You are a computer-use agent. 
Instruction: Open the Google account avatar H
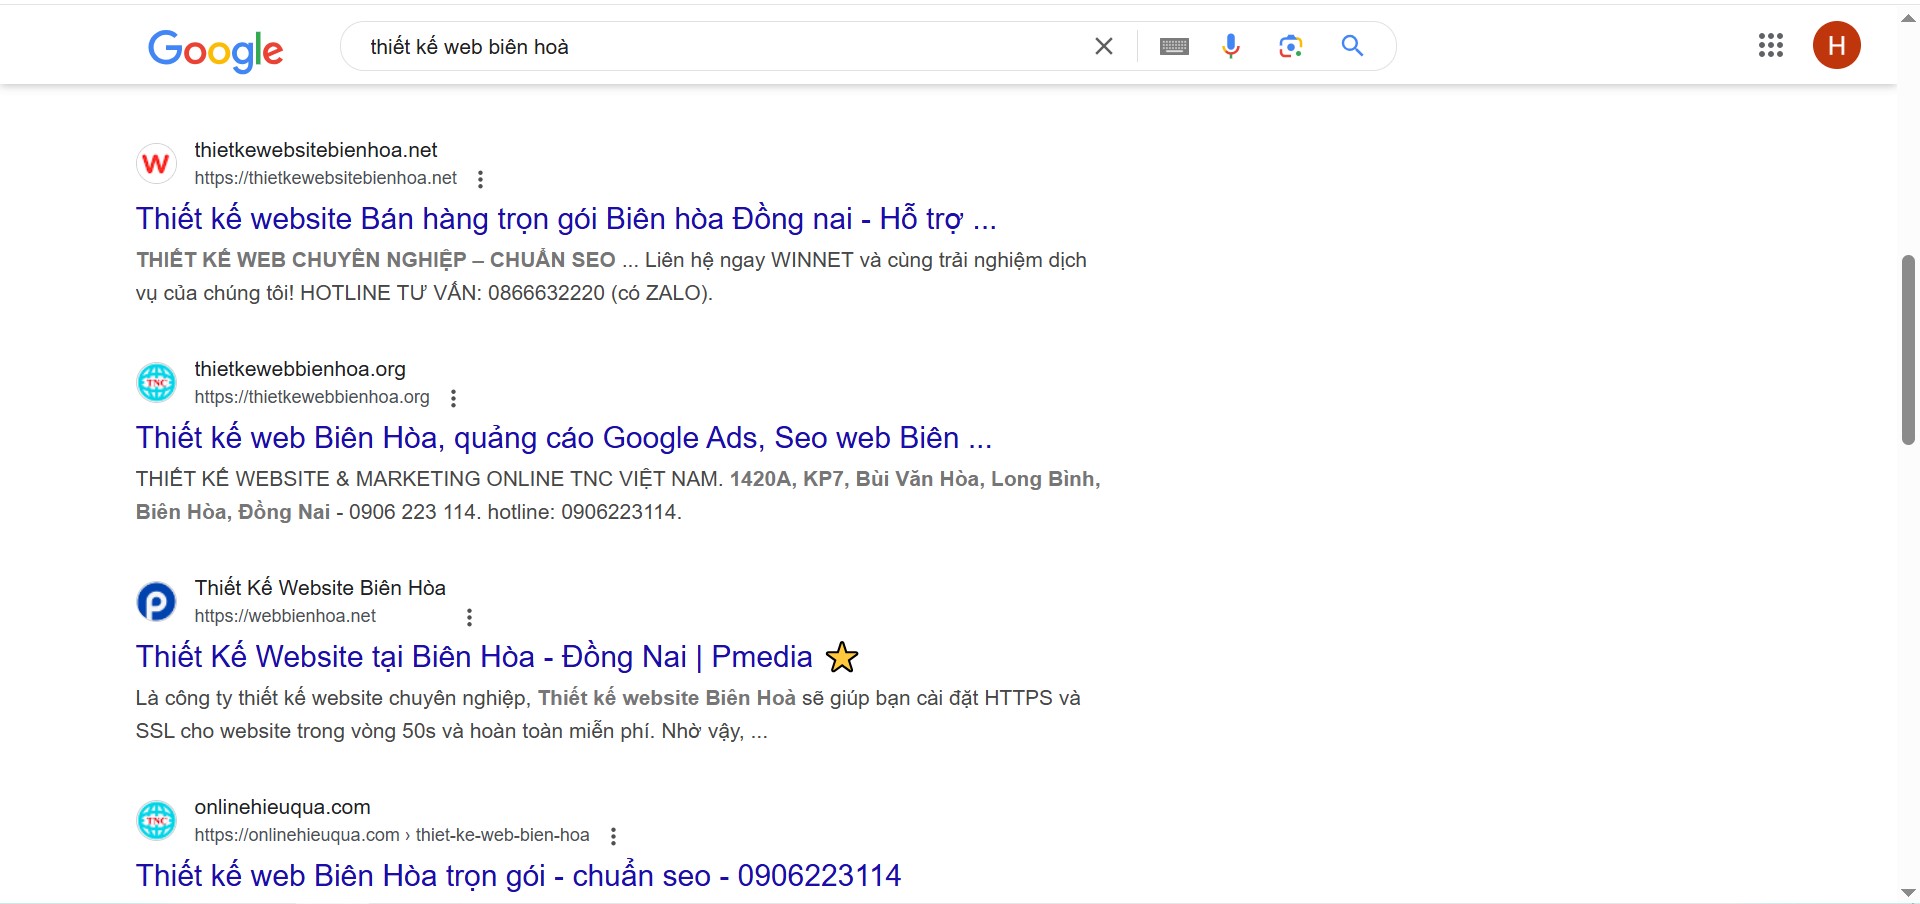point(1837,45)
